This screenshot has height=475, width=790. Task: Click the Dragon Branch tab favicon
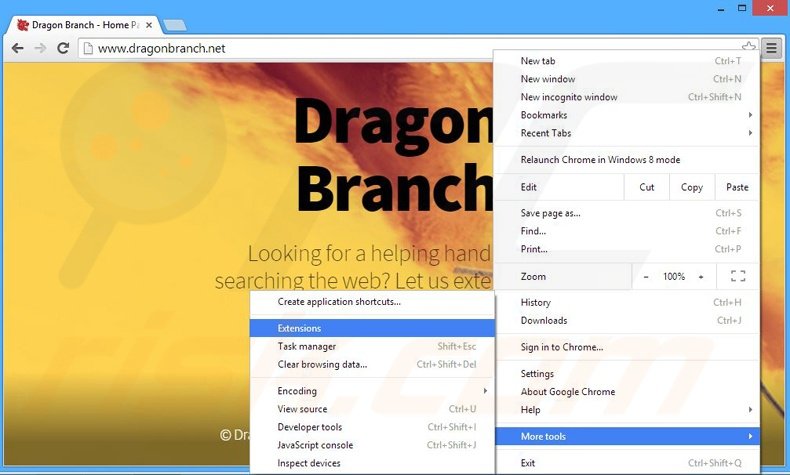point(22,25)
